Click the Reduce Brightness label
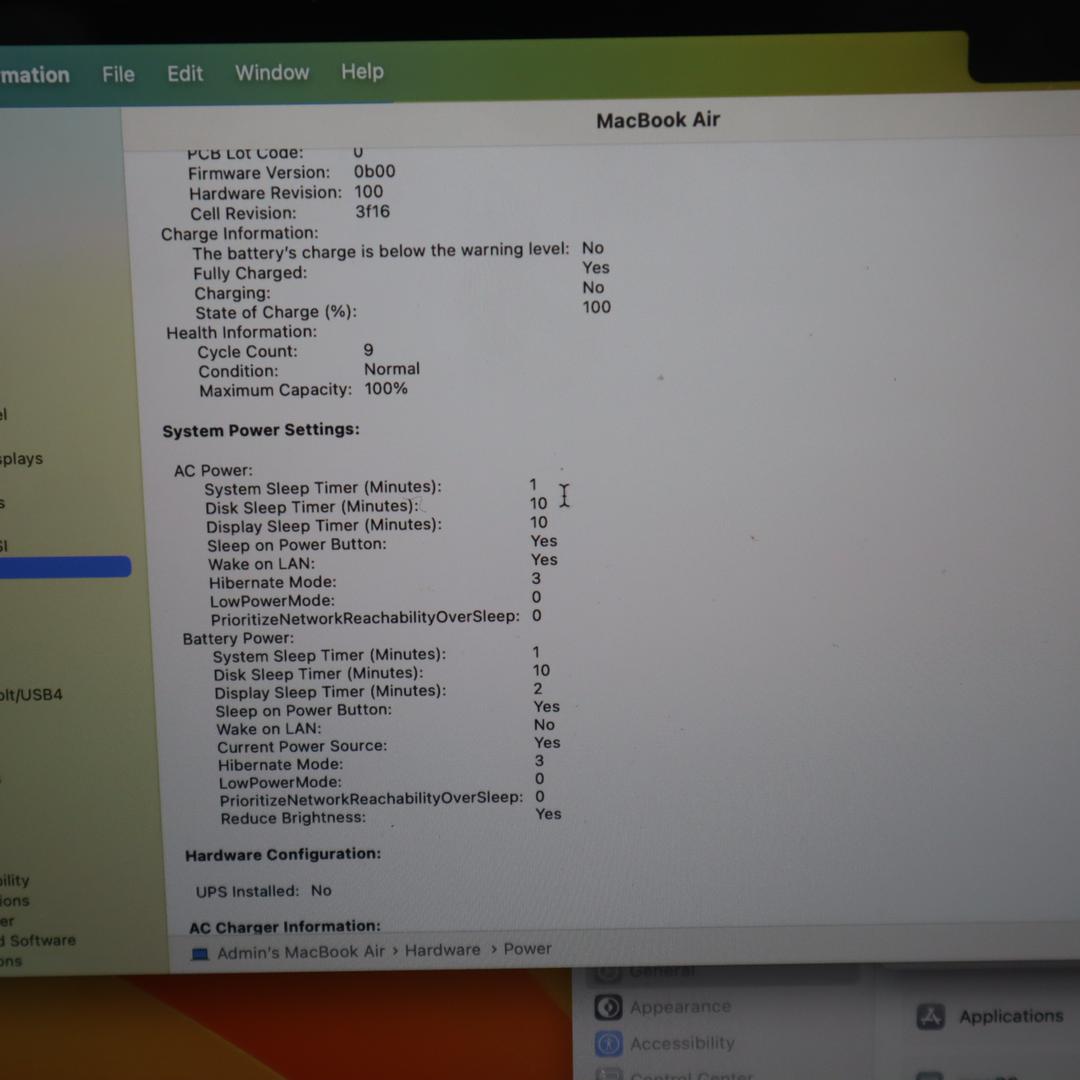This screenshot has width=1080, height=1080. pyautogui.click(x=293, y=818)
